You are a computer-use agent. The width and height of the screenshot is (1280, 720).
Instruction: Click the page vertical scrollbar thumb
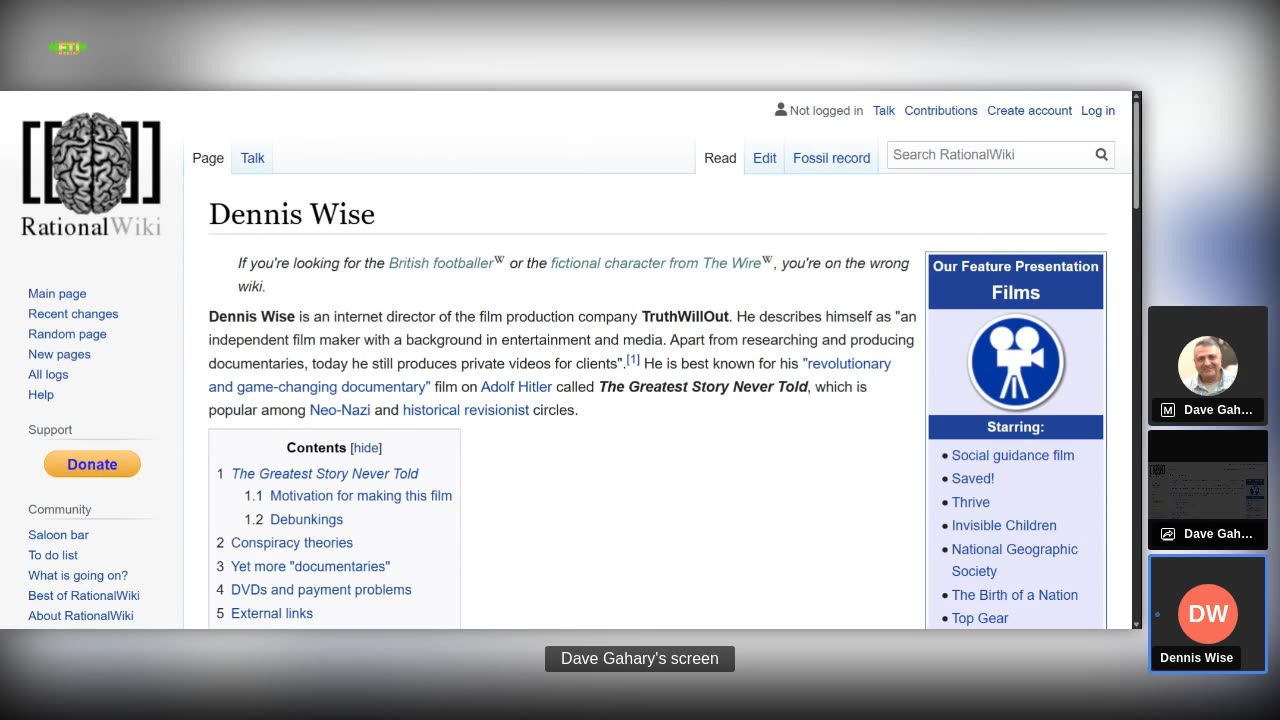1137,156
